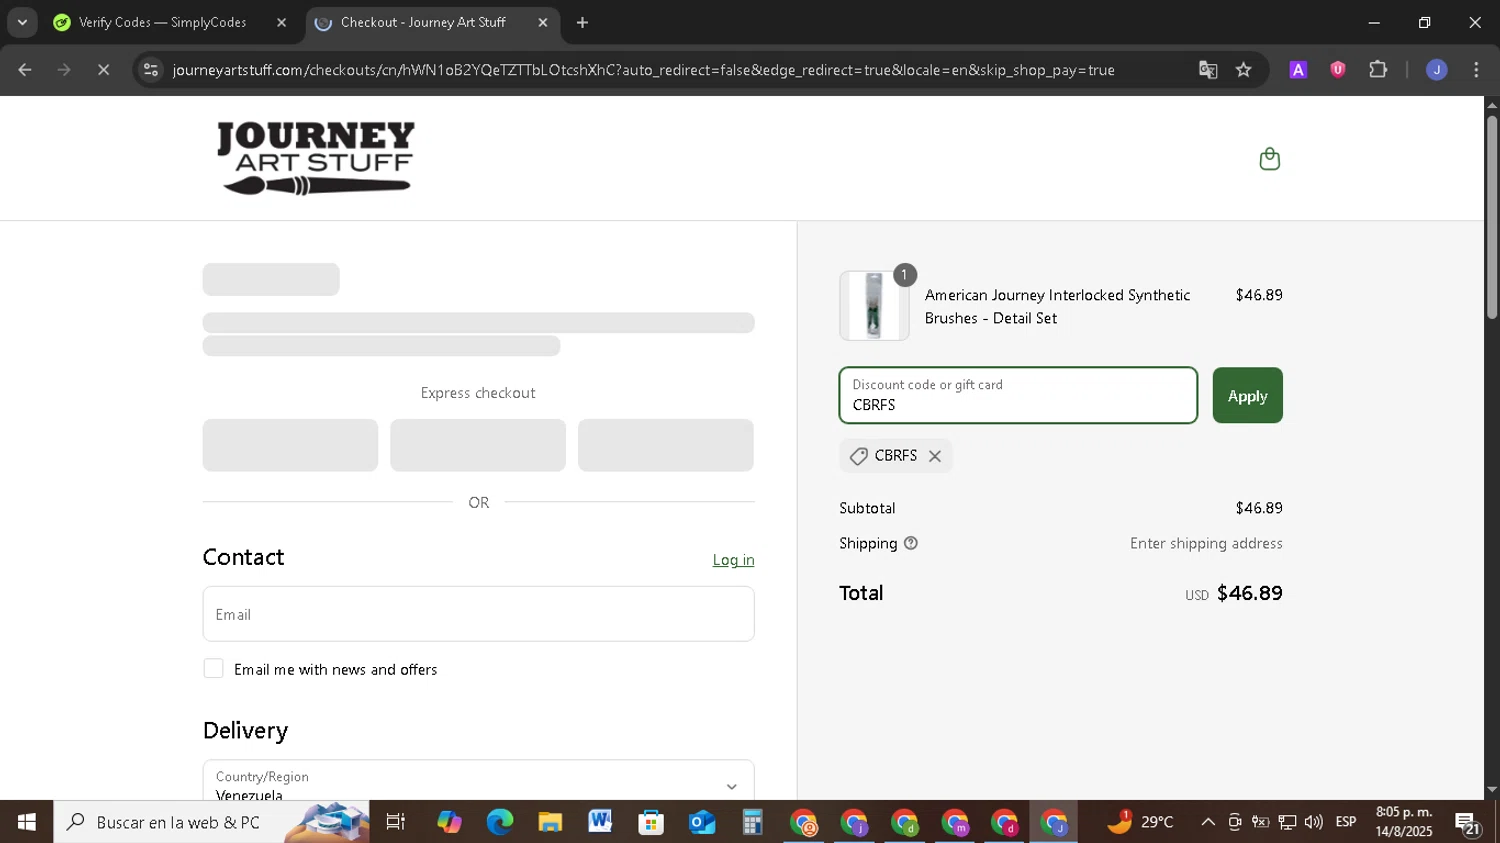This screenshot has height=843, width=1500.
Task: Close the Verify Codes tab
Action: coord(281,22)
